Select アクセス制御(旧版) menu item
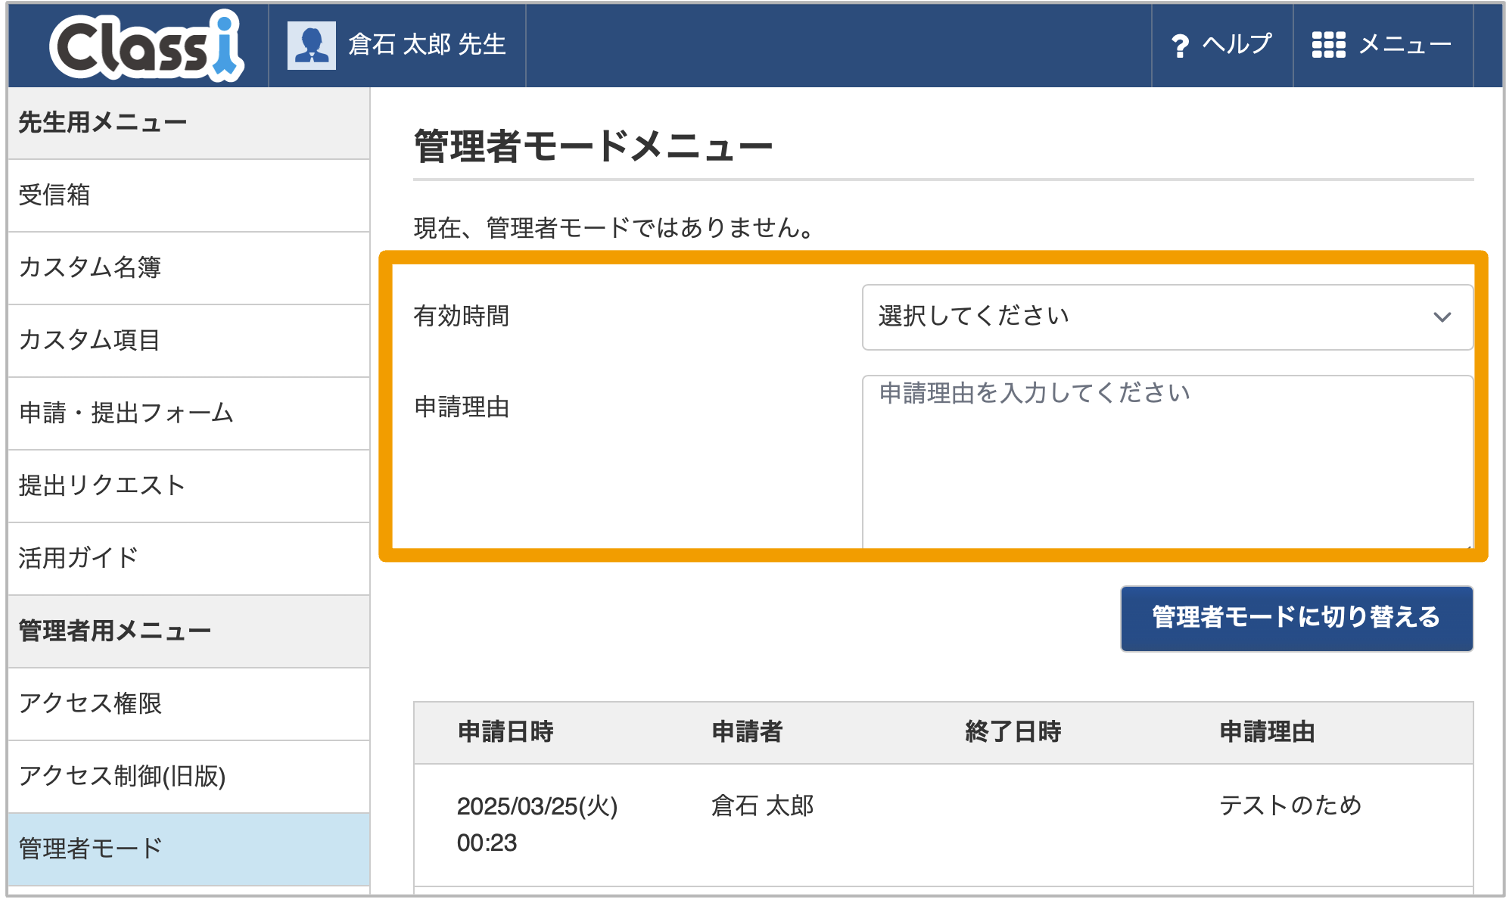The height and width of the screenshot is (898, 1507). pos(189,776)
